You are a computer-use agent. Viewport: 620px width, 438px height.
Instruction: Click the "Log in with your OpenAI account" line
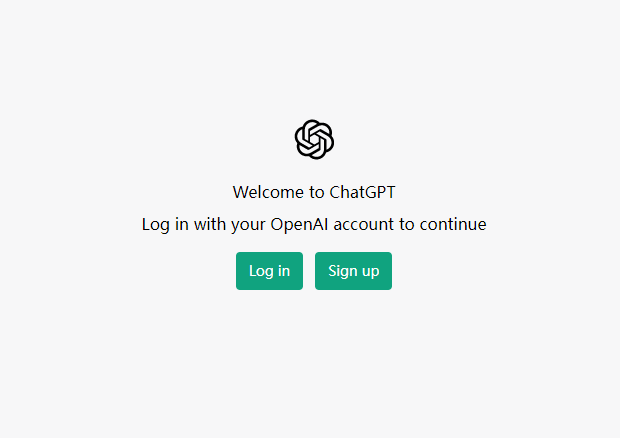314,225
